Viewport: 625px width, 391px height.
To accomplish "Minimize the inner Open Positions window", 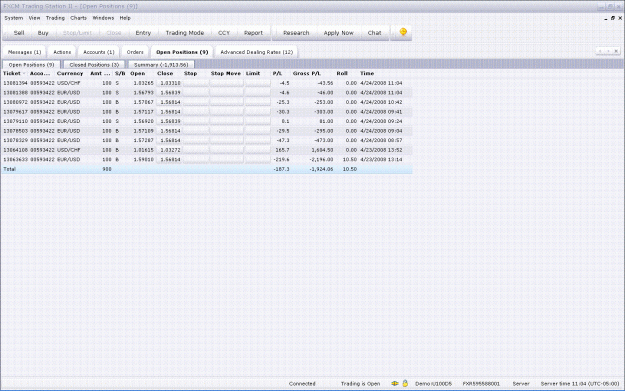I will [606, 18].
